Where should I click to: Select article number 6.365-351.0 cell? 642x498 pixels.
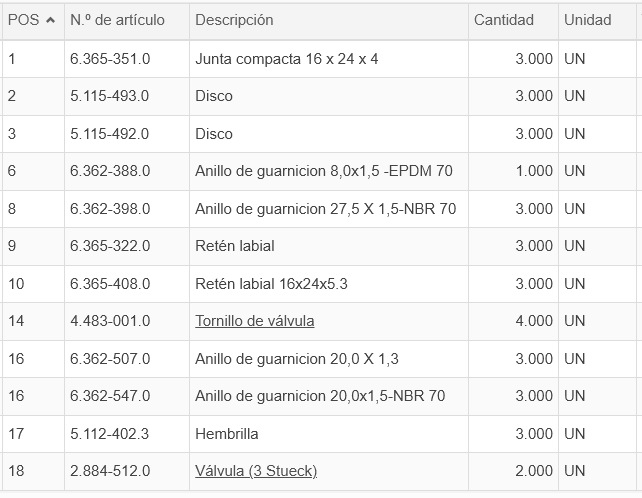click(x=110, y=59)
